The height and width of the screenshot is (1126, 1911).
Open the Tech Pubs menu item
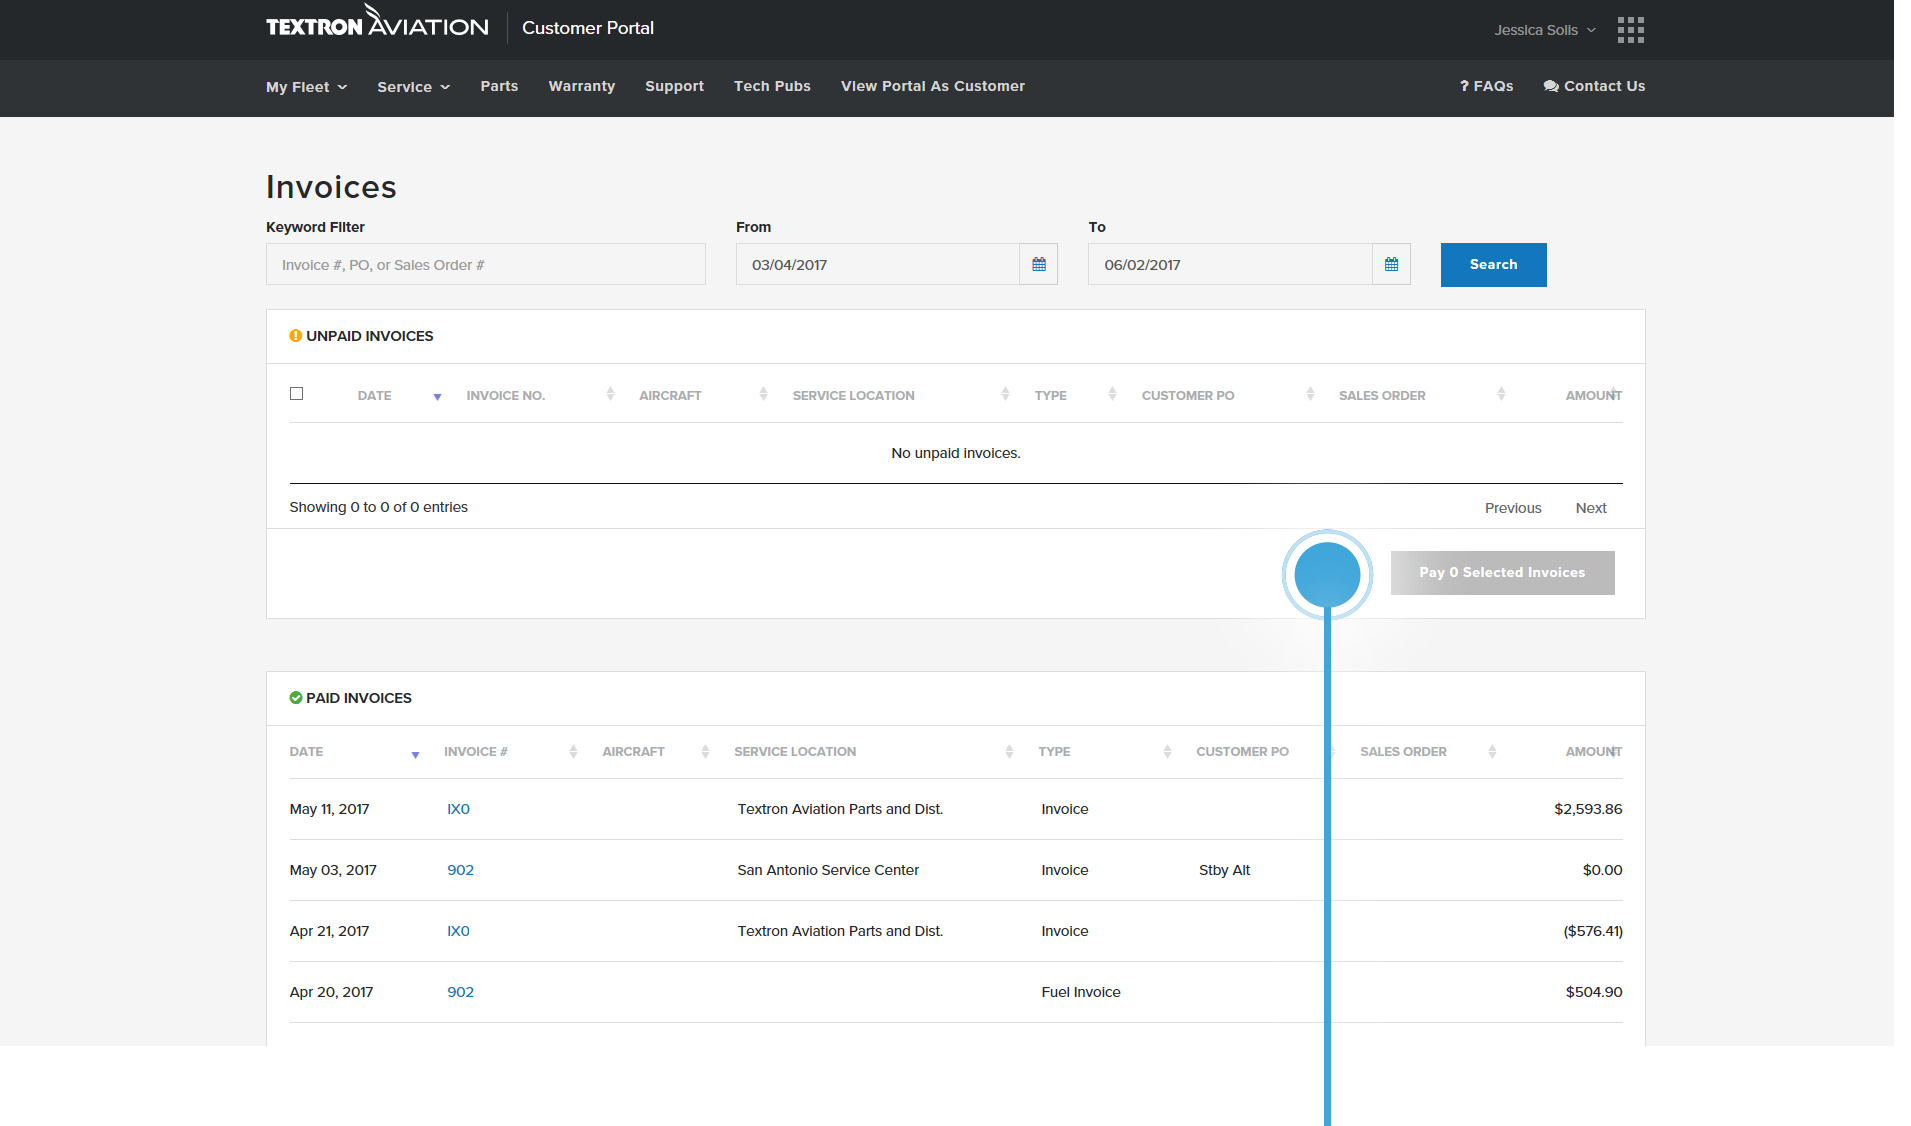tap(772, 87)
